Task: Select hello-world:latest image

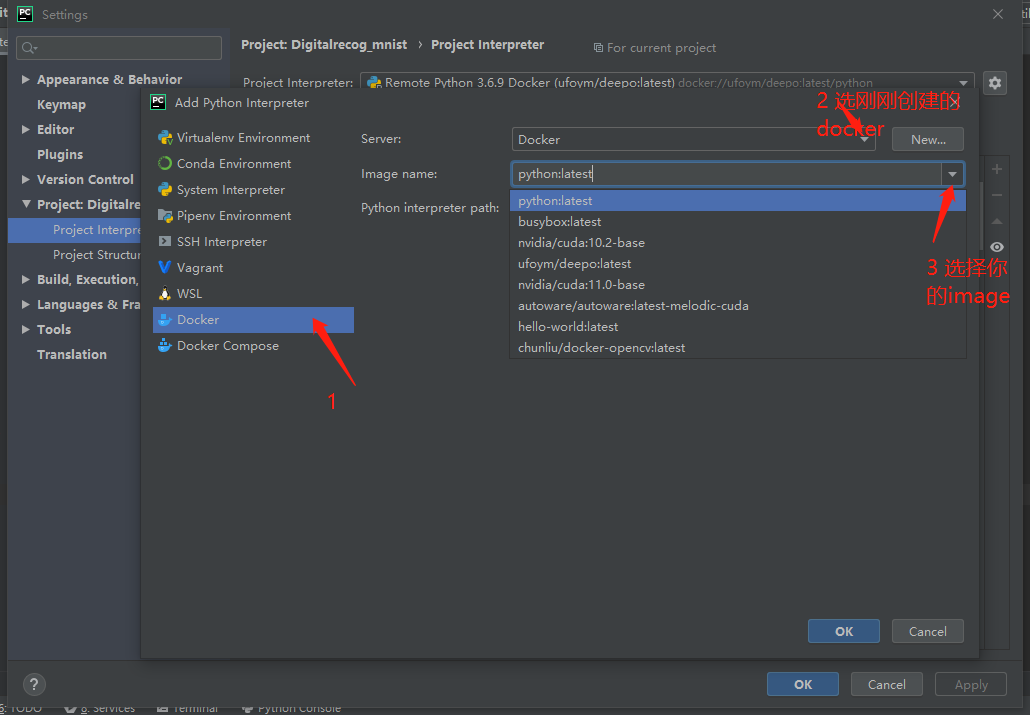Action: (738, 327)
